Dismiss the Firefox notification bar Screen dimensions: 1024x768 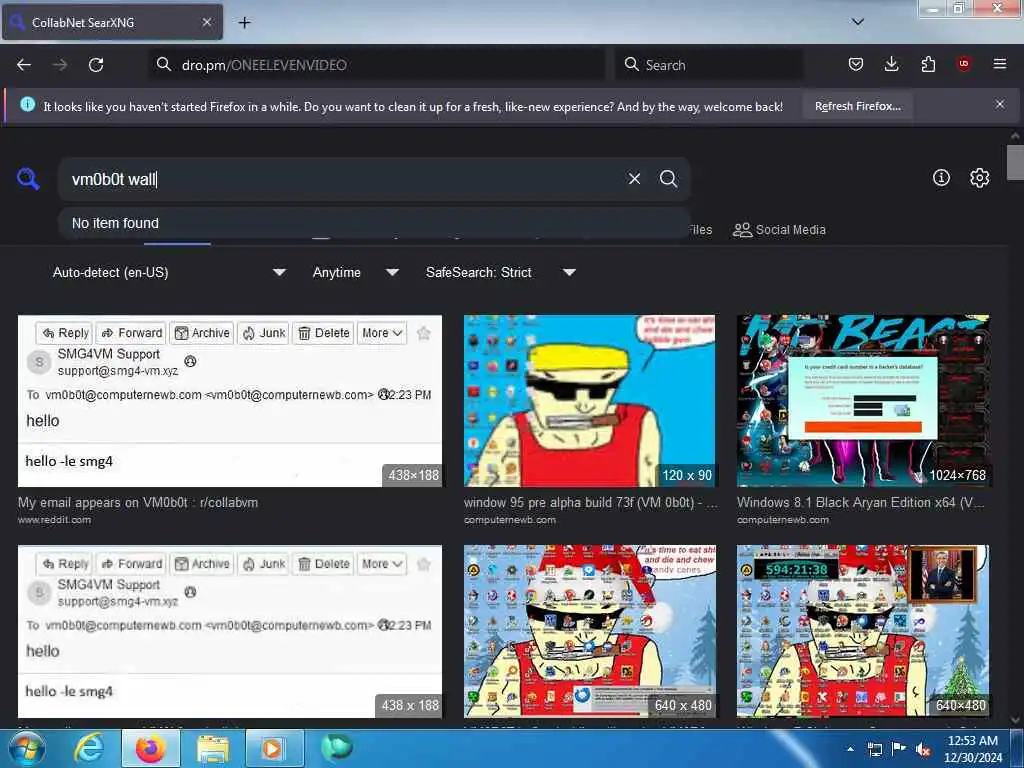[x=1000, y=104]
